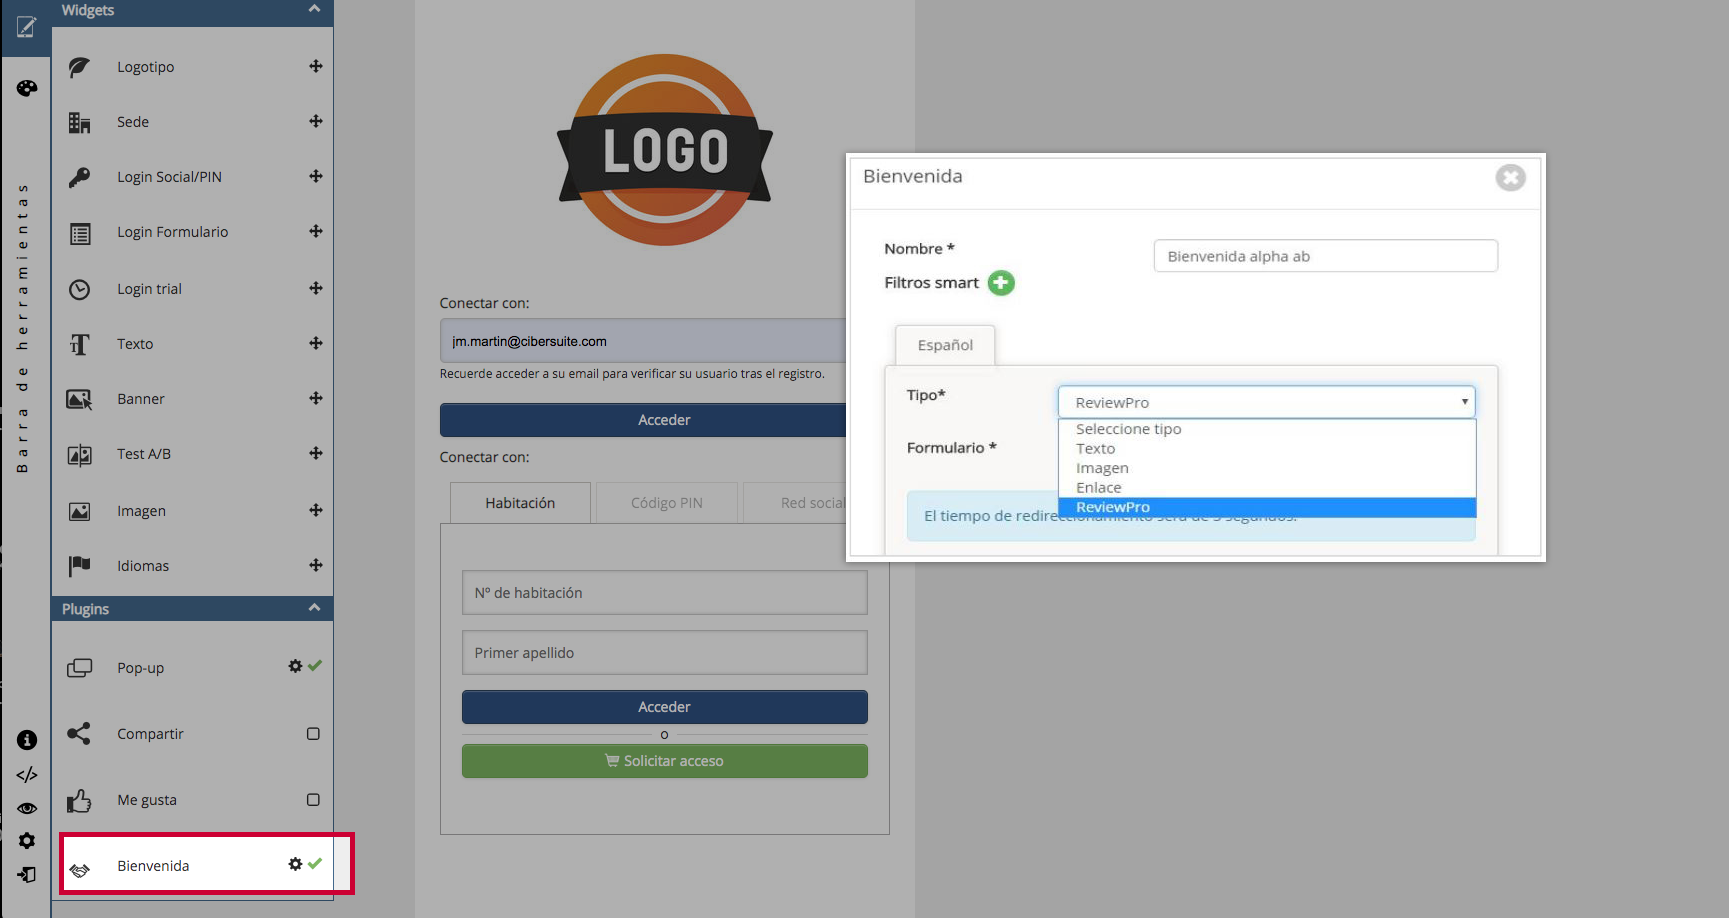Open Bienvenida plugin settings gear
The height and width of the screenshot is (918, 1729).
point(295,864)
